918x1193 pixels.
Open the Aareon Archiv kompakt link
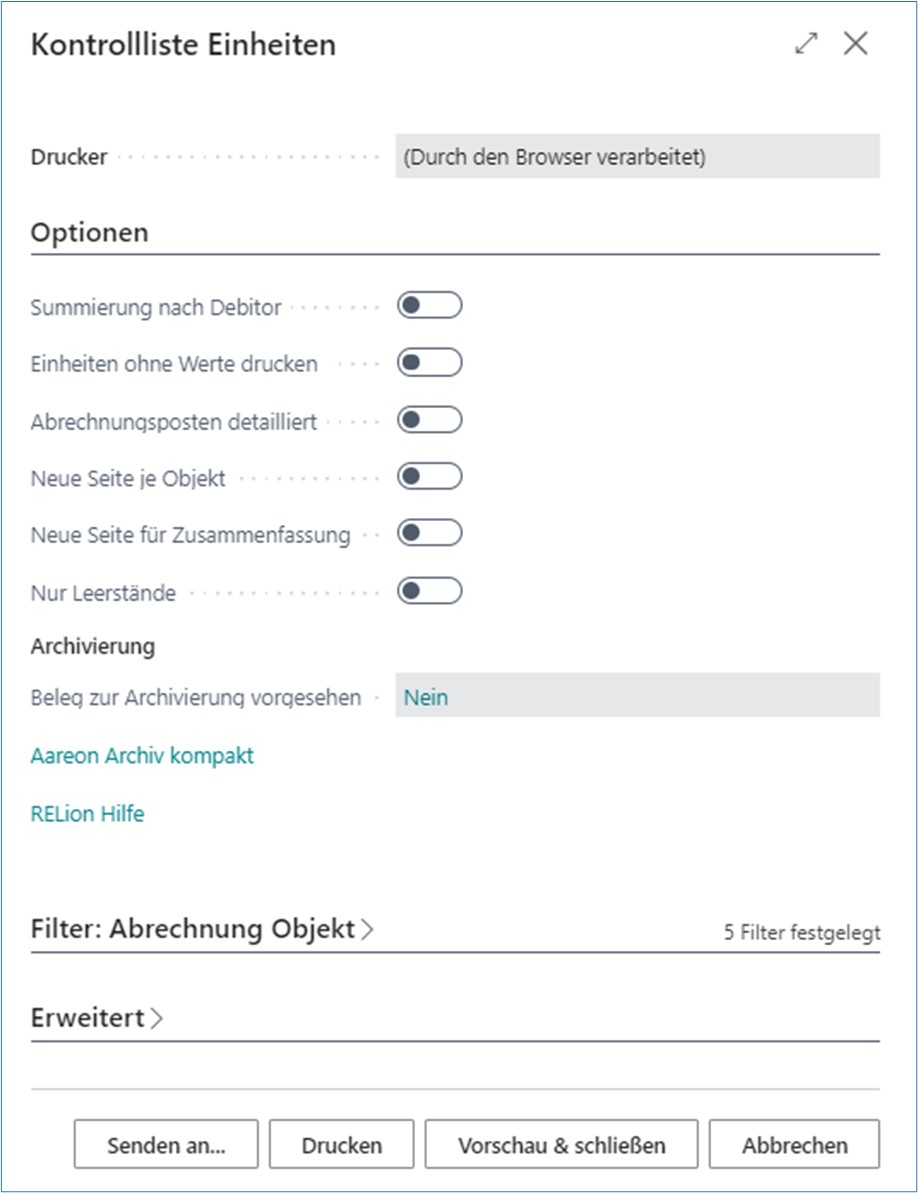coord(142,755)
